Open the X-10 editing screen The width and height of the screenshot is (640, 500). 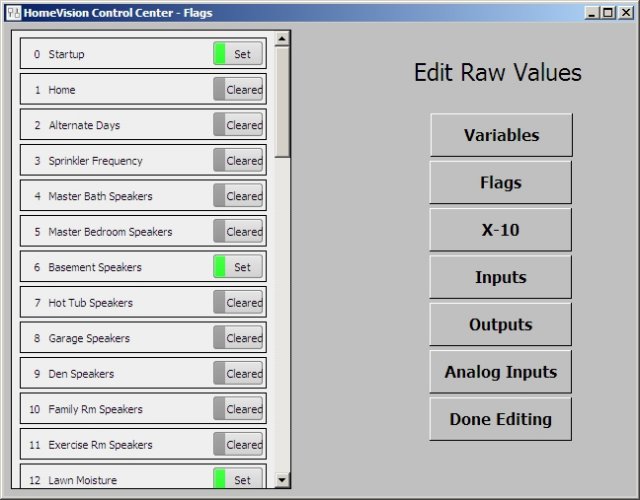[x=501, y=230]
